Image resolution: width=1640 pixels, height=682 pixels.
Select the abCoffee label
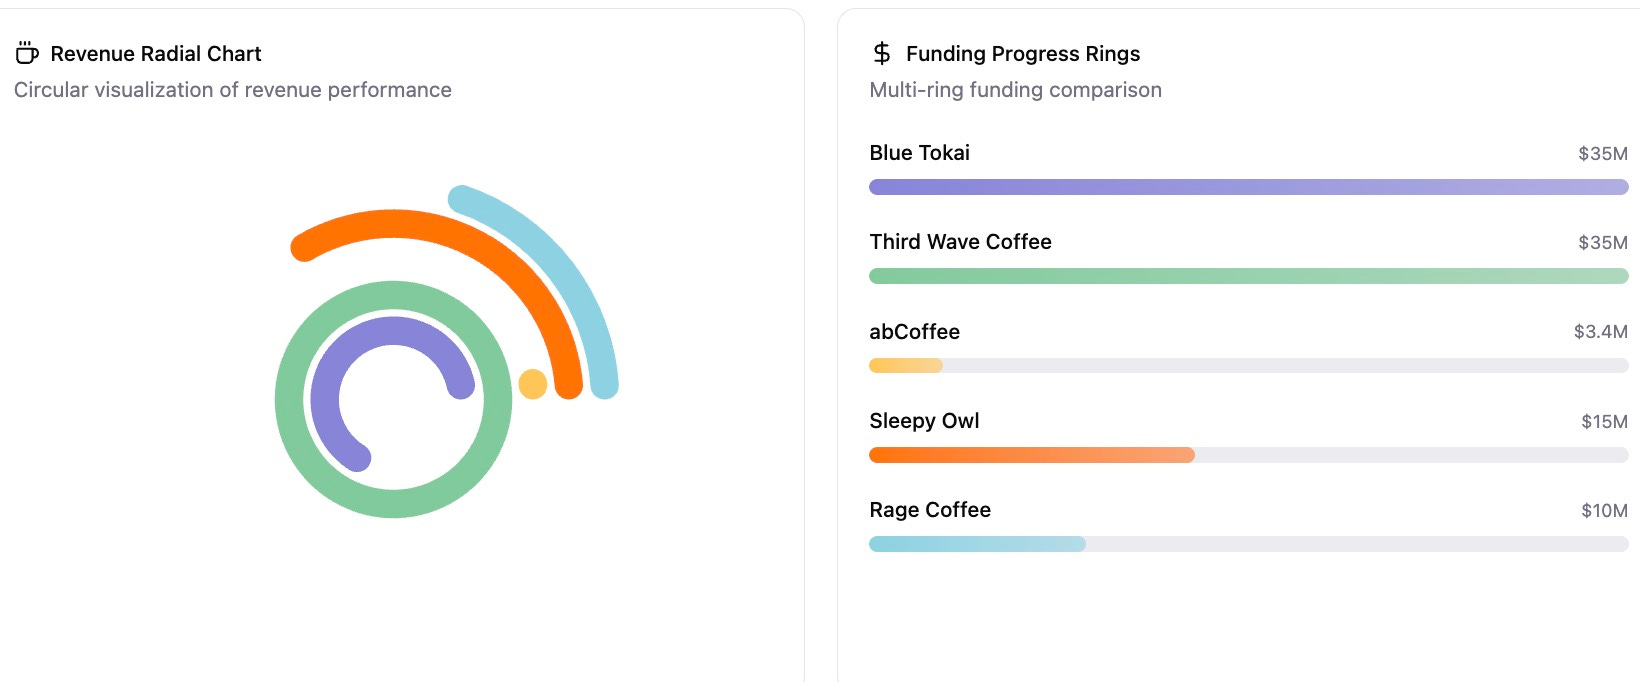[914, 332]
